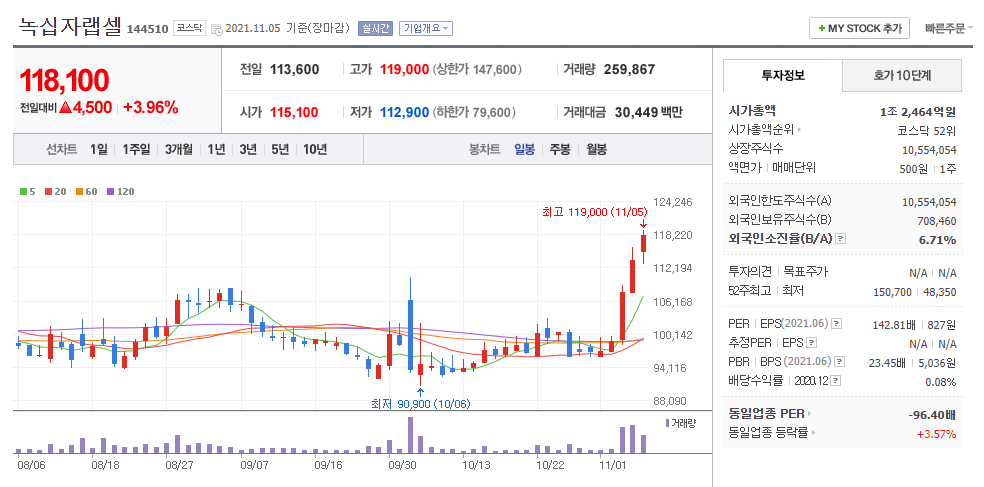Click the 60-day moving average legend marker
This screenshot has width=984, height=487.
point(79,192)
